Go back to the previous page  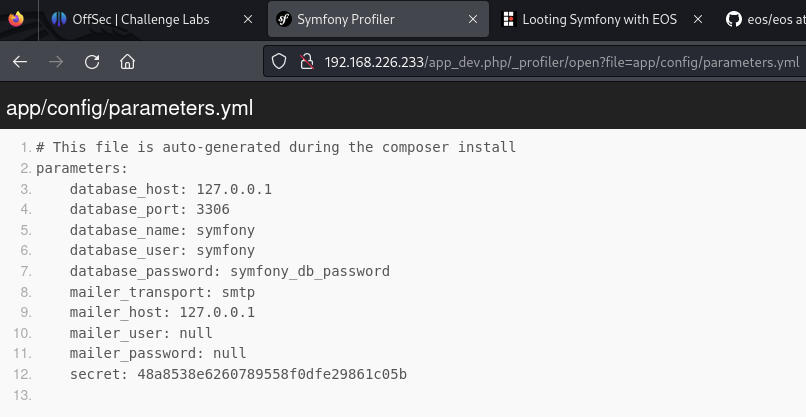pos(19,62)
